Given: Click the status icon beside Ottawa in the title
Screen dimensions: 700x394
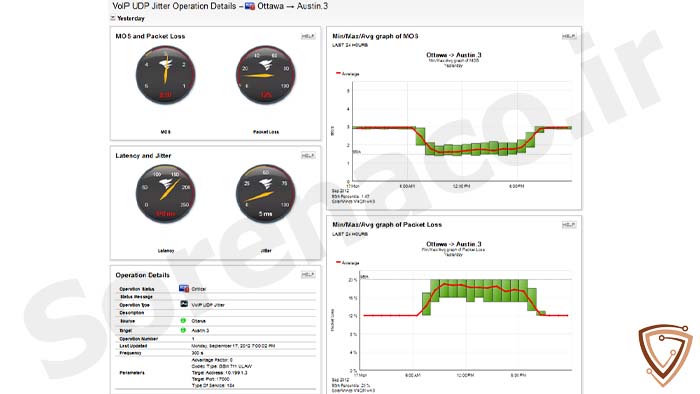Looking at the screenshot, I should click(250, 6).
